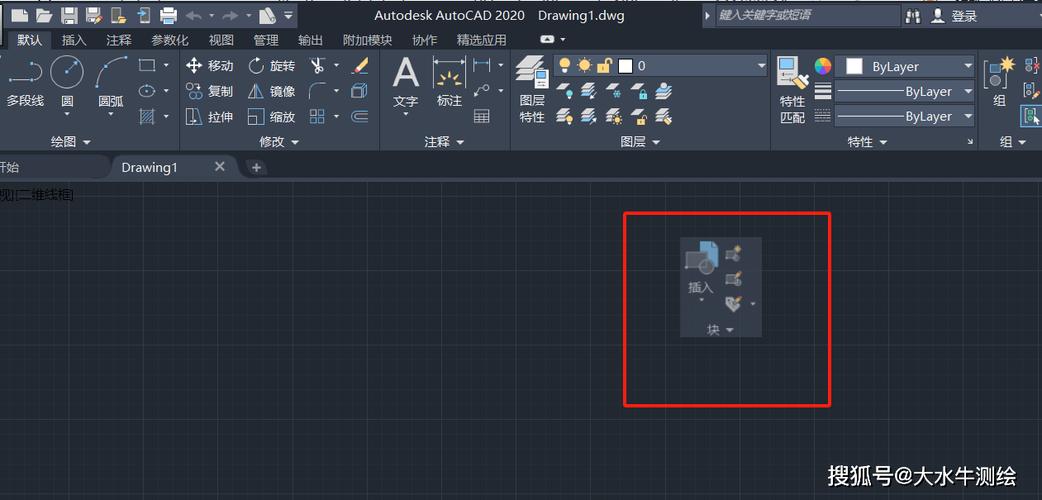Select the Fillet tool
The width and height of the screenshot is (1042, 500).
[x=318, y=91]
